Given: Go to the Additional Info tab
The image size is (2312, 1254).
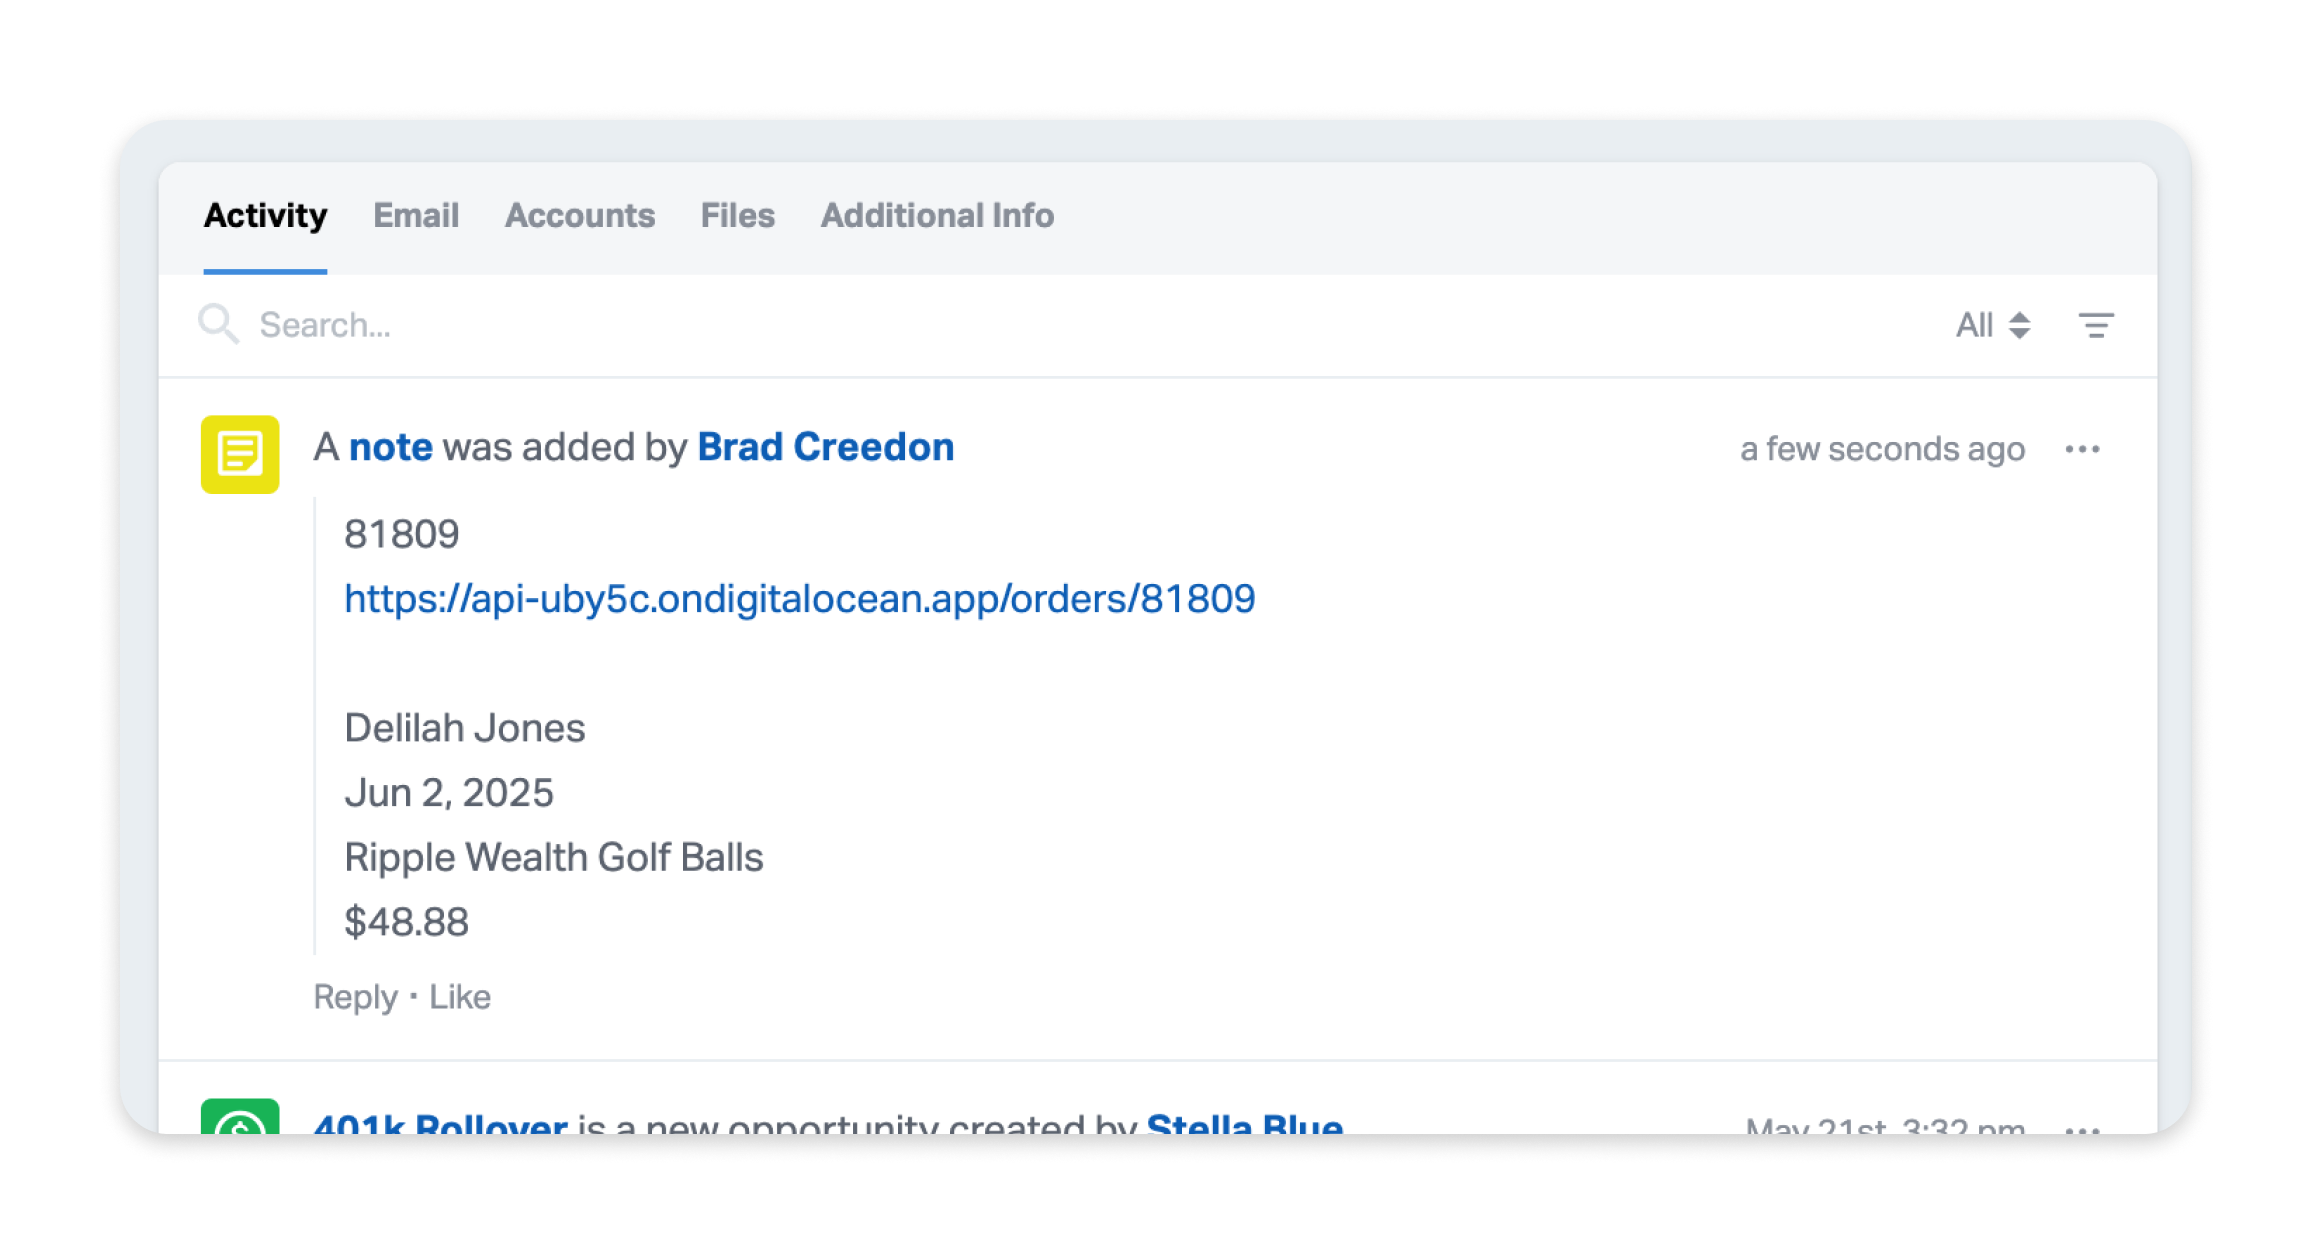Looking at the screenshot, I should [x=937, y=216].
